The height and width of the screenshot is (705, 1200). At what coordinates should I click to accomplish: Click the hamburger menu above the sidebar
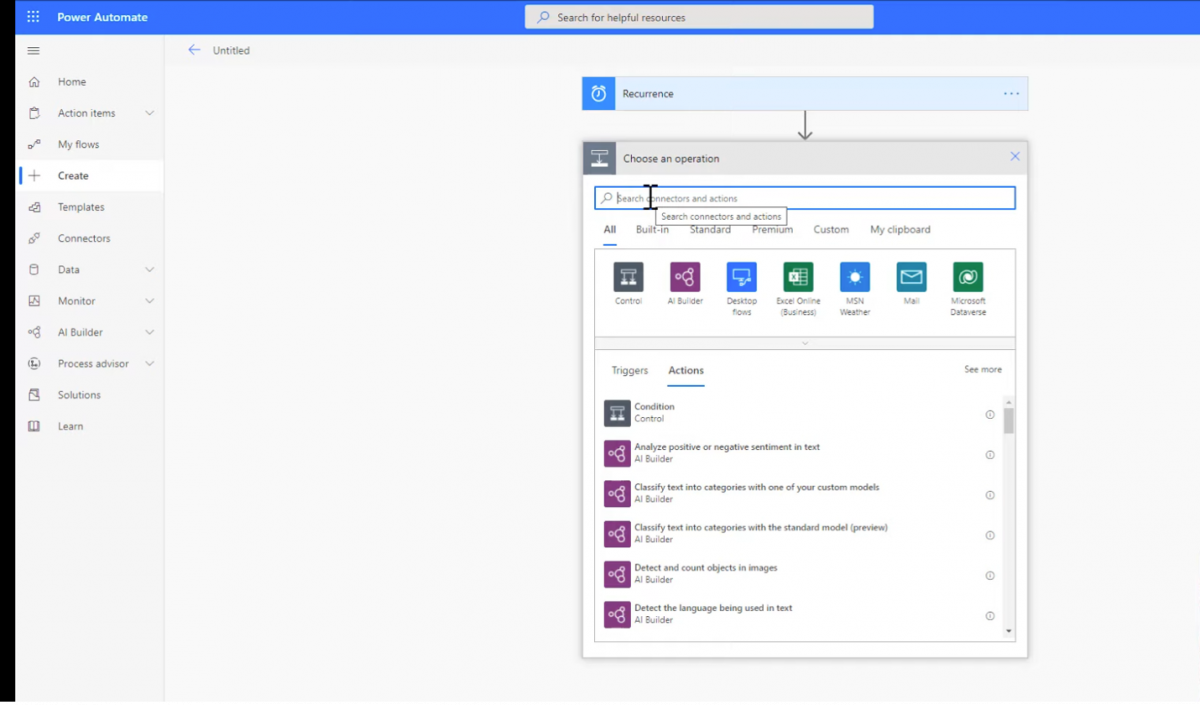tap(33, 50)
